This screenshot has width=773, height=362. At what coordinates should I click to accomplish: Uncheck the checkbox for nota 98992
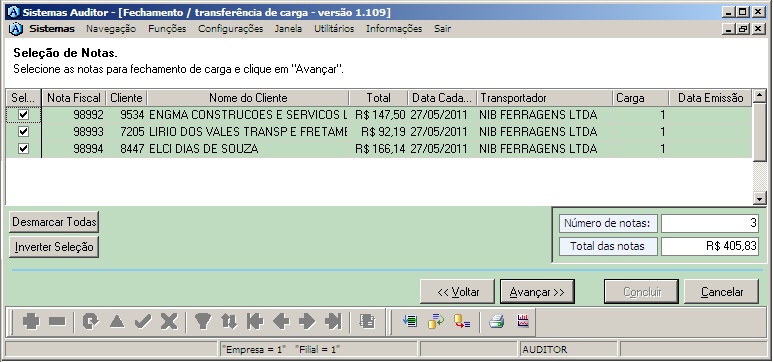tap(23, 115)
